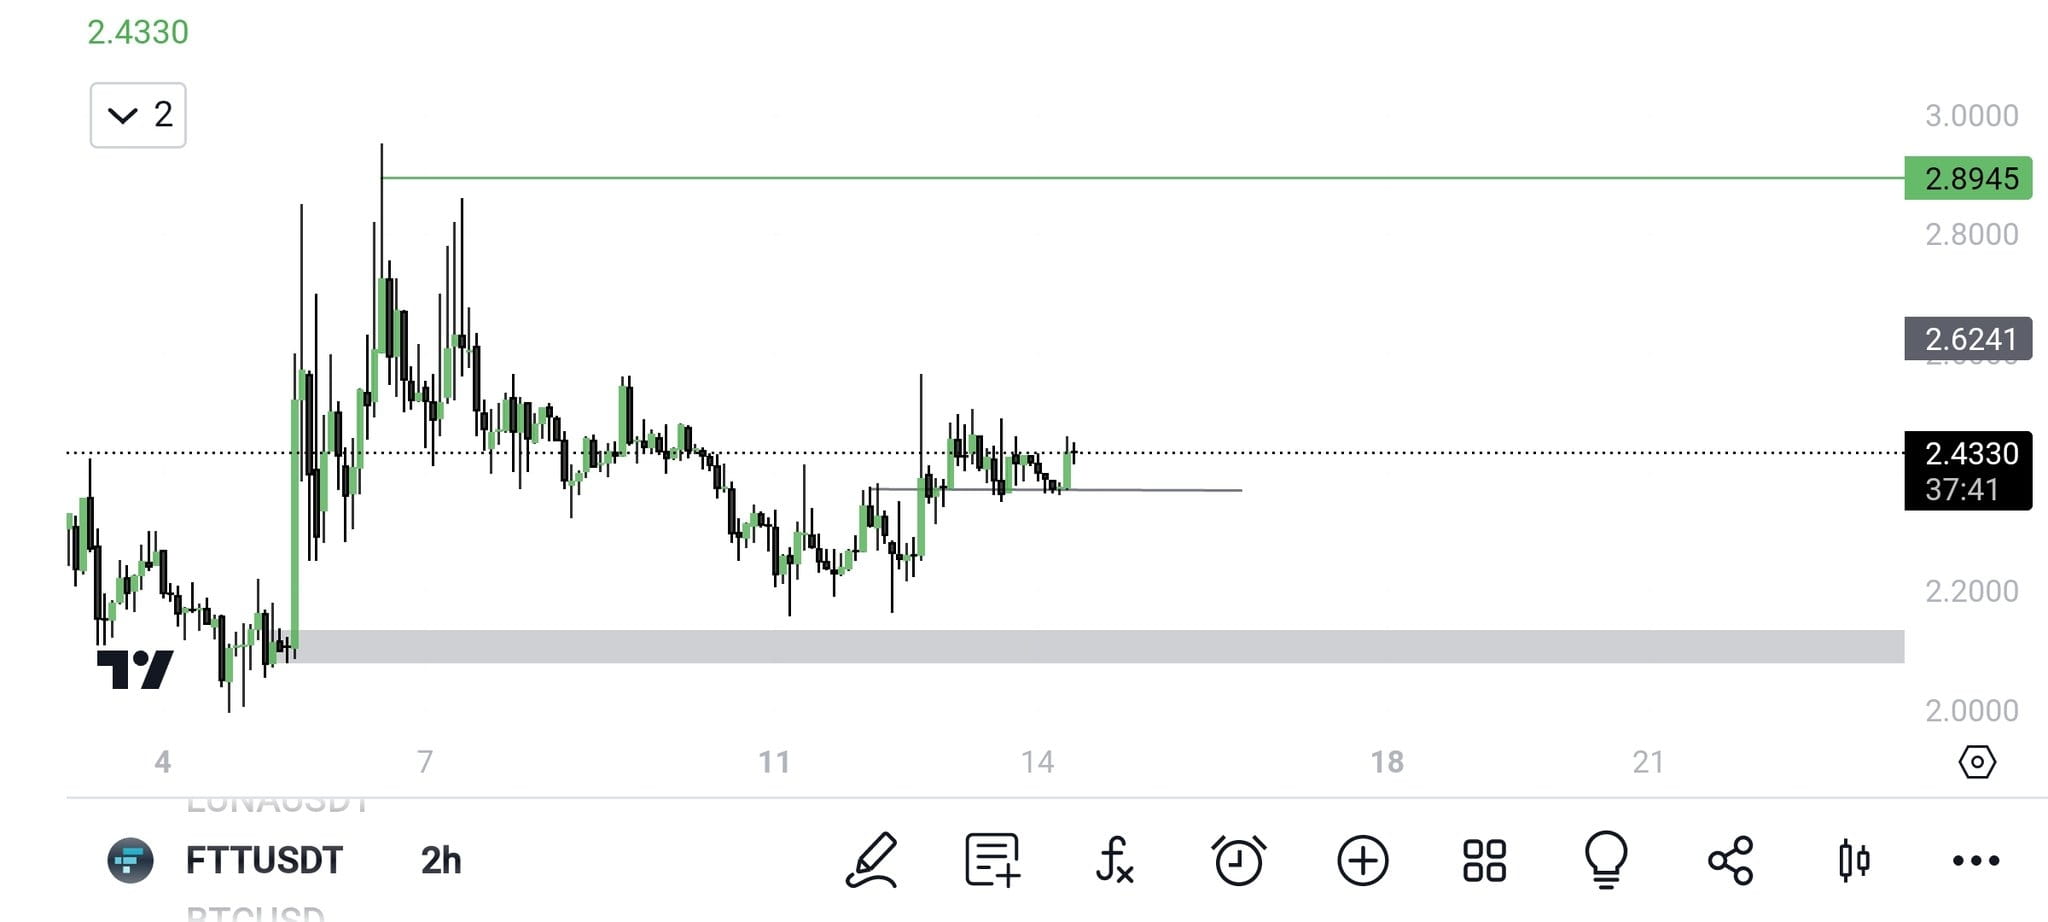Open the notes panel icon
Screen dimensions: 2048x922
click(992, 858)
